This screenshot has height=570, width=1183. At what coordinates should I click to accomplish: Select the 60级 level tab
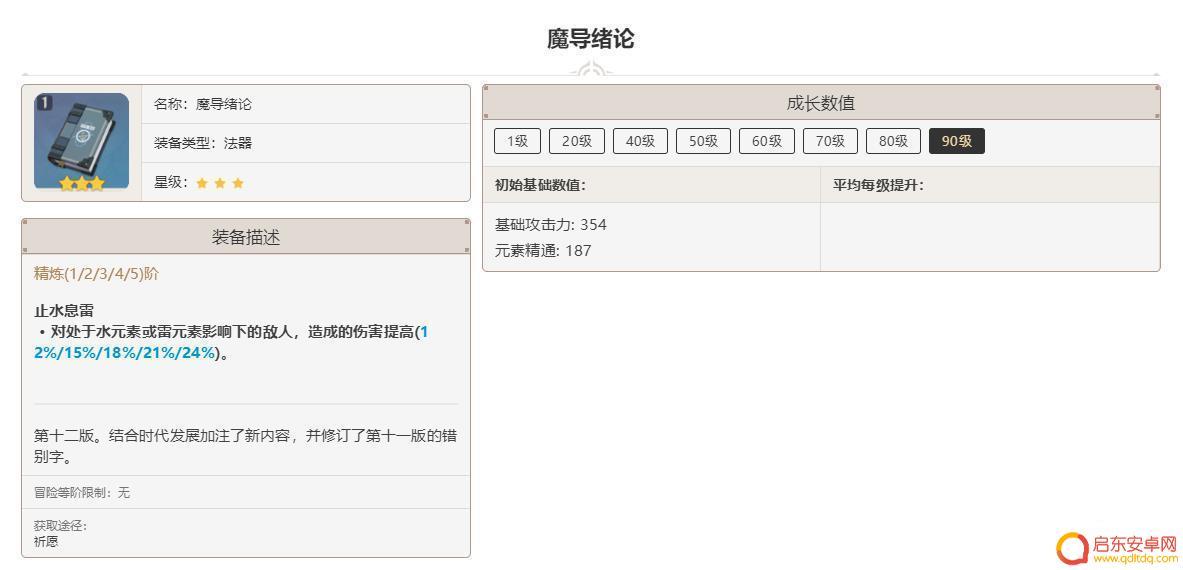[767, 141]
